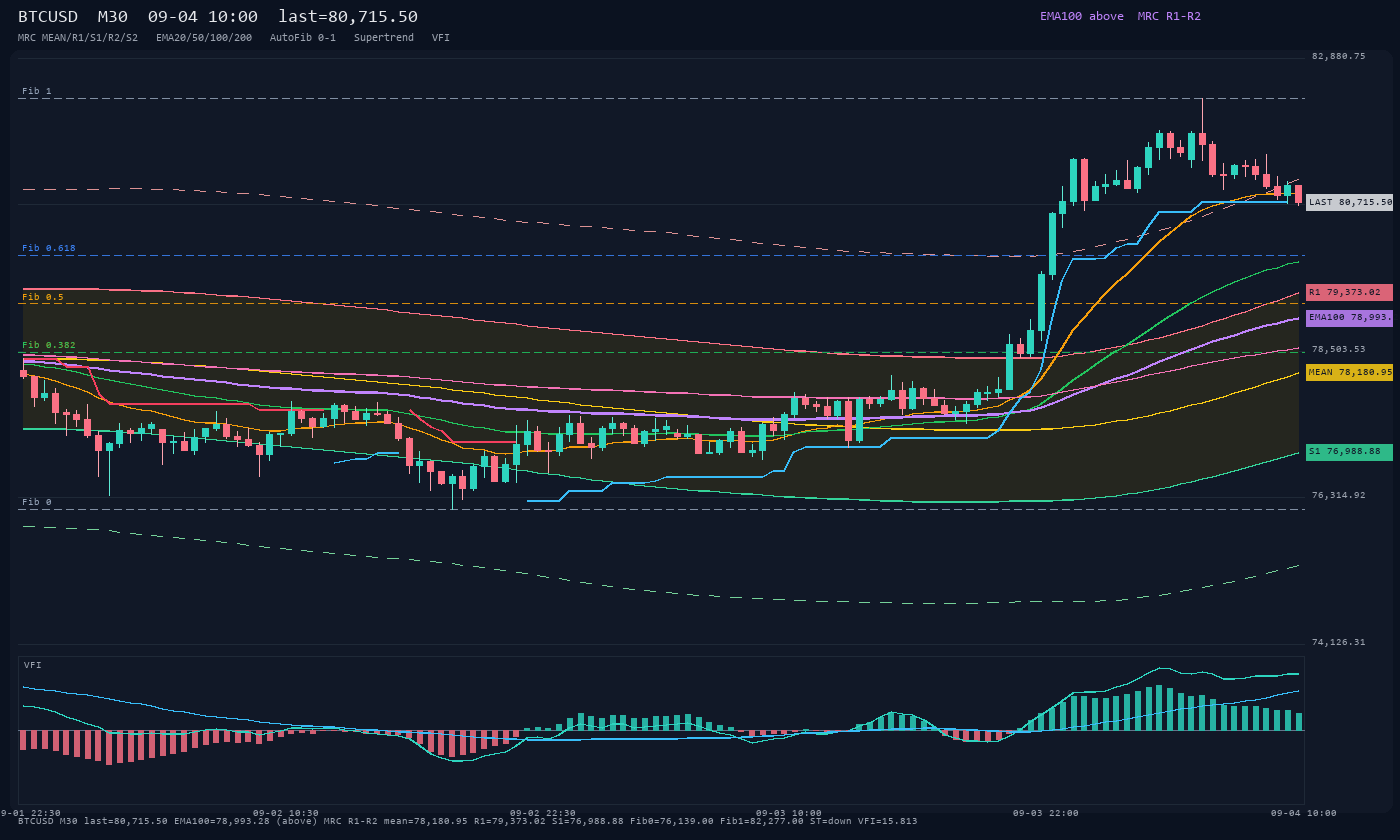Click the Supertrend legend entry
Screen dimensions: 1400x840
coord(384,37)
